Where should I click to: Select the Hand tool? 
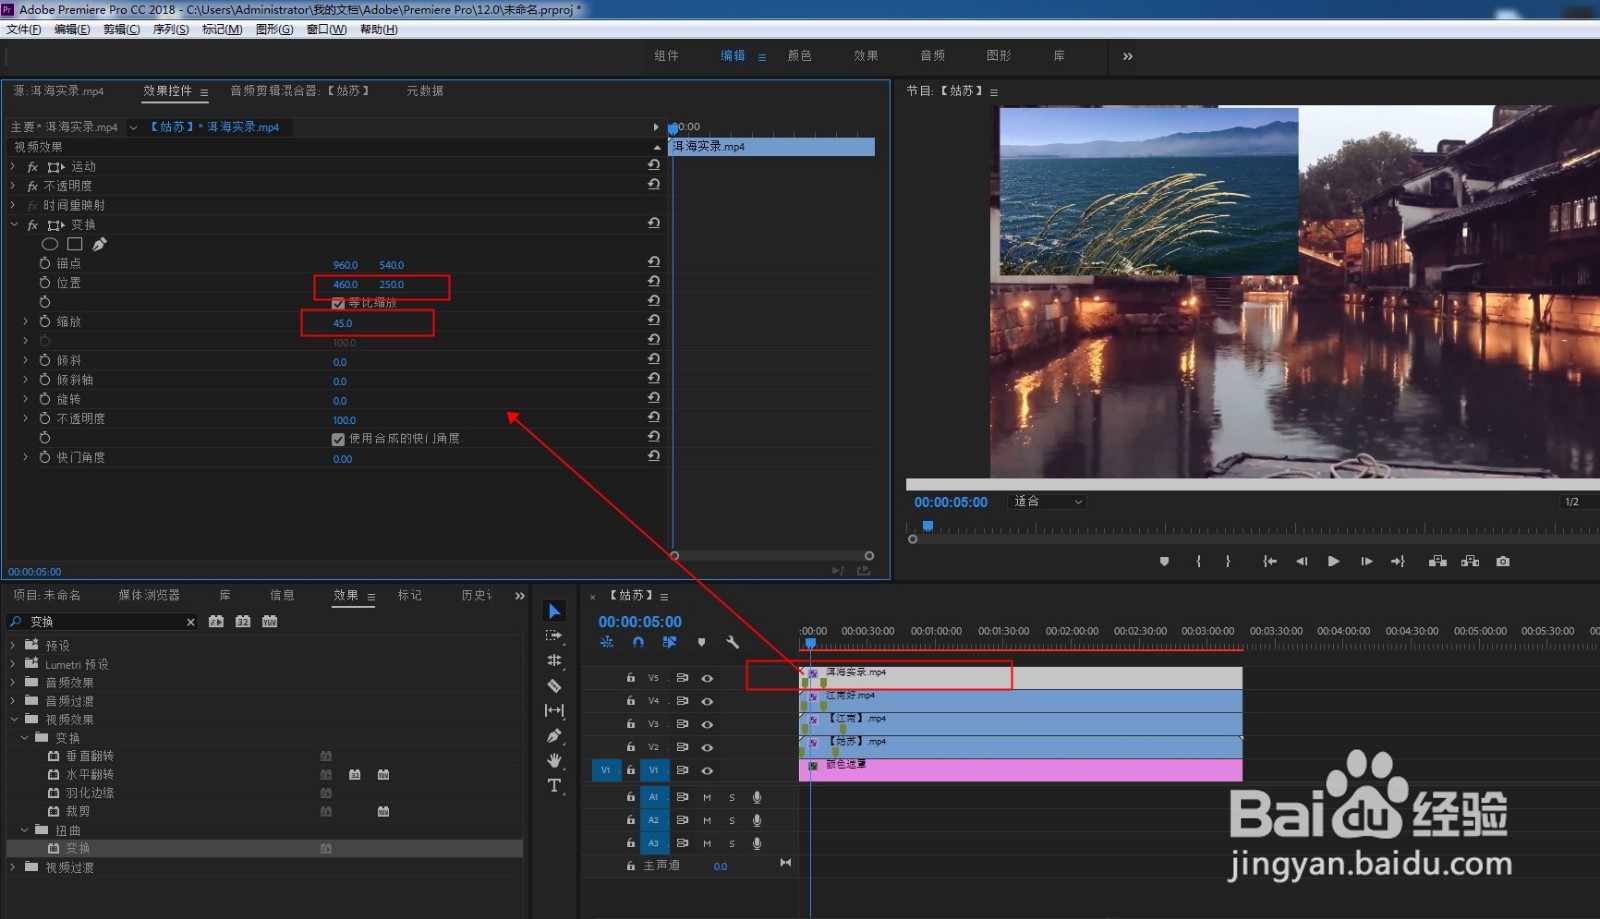click(x=554, y=761)
